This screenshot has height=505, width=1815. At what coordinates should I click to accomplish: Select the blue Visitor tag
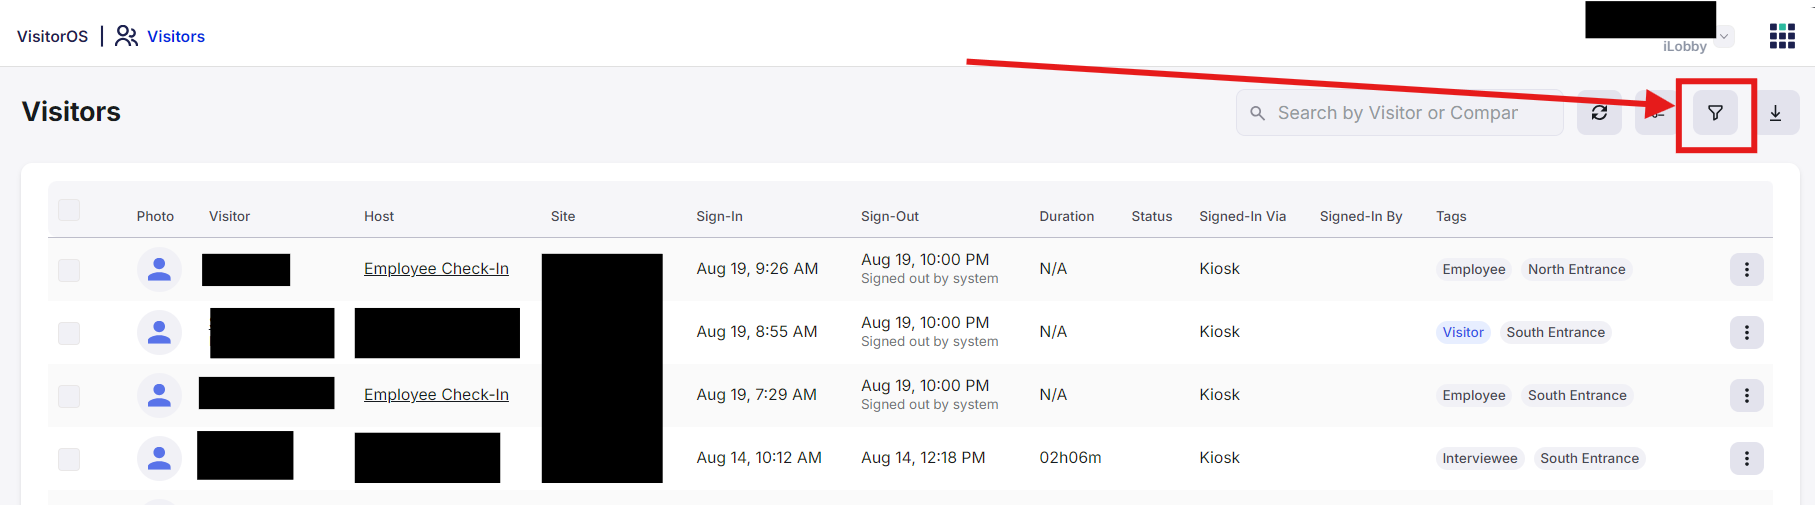coord(1463,332)
